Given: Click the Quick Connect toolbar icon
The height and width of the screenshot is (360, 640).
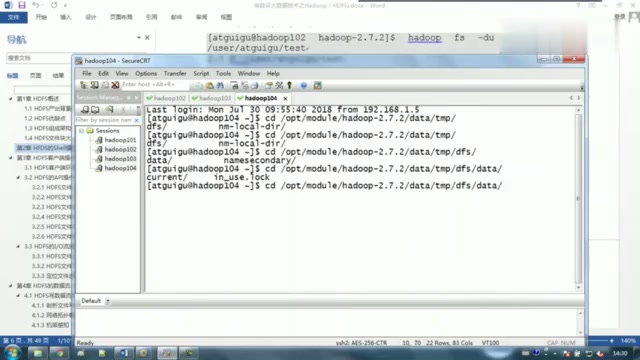Looking at the screenshot, I should click(x=94, y=85).
